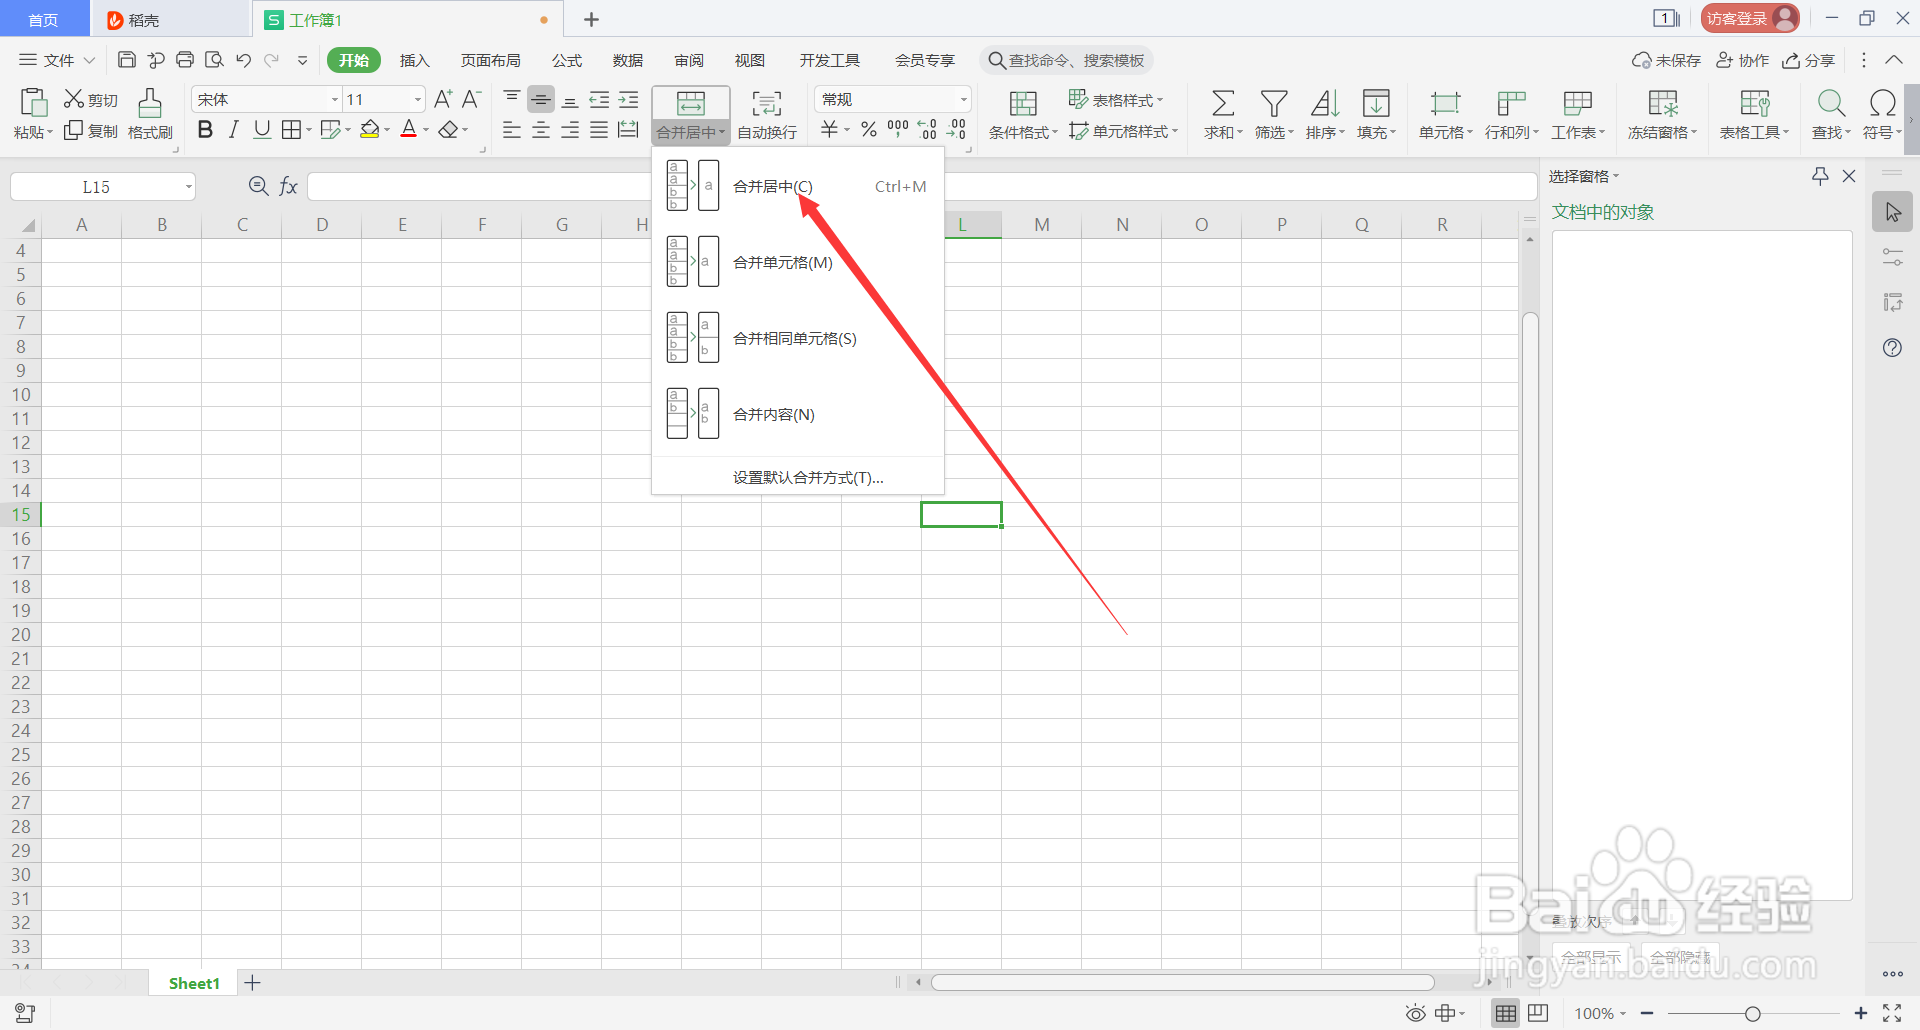Screen dimensions: 1920x1030
Task: Apply percent style to the cell
Action: pyautogui.click(x=868, y=128)
